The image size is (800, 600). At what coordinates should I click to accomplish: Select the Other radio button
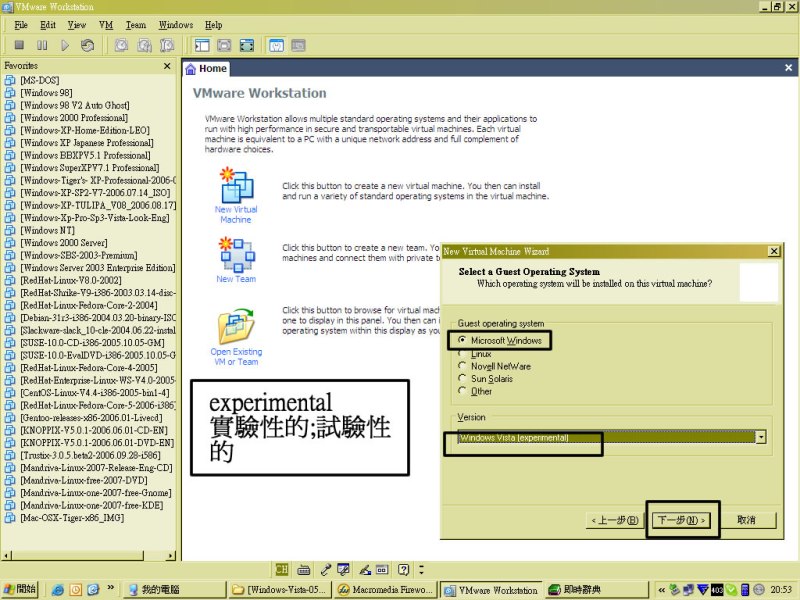[x=462, y=391]
